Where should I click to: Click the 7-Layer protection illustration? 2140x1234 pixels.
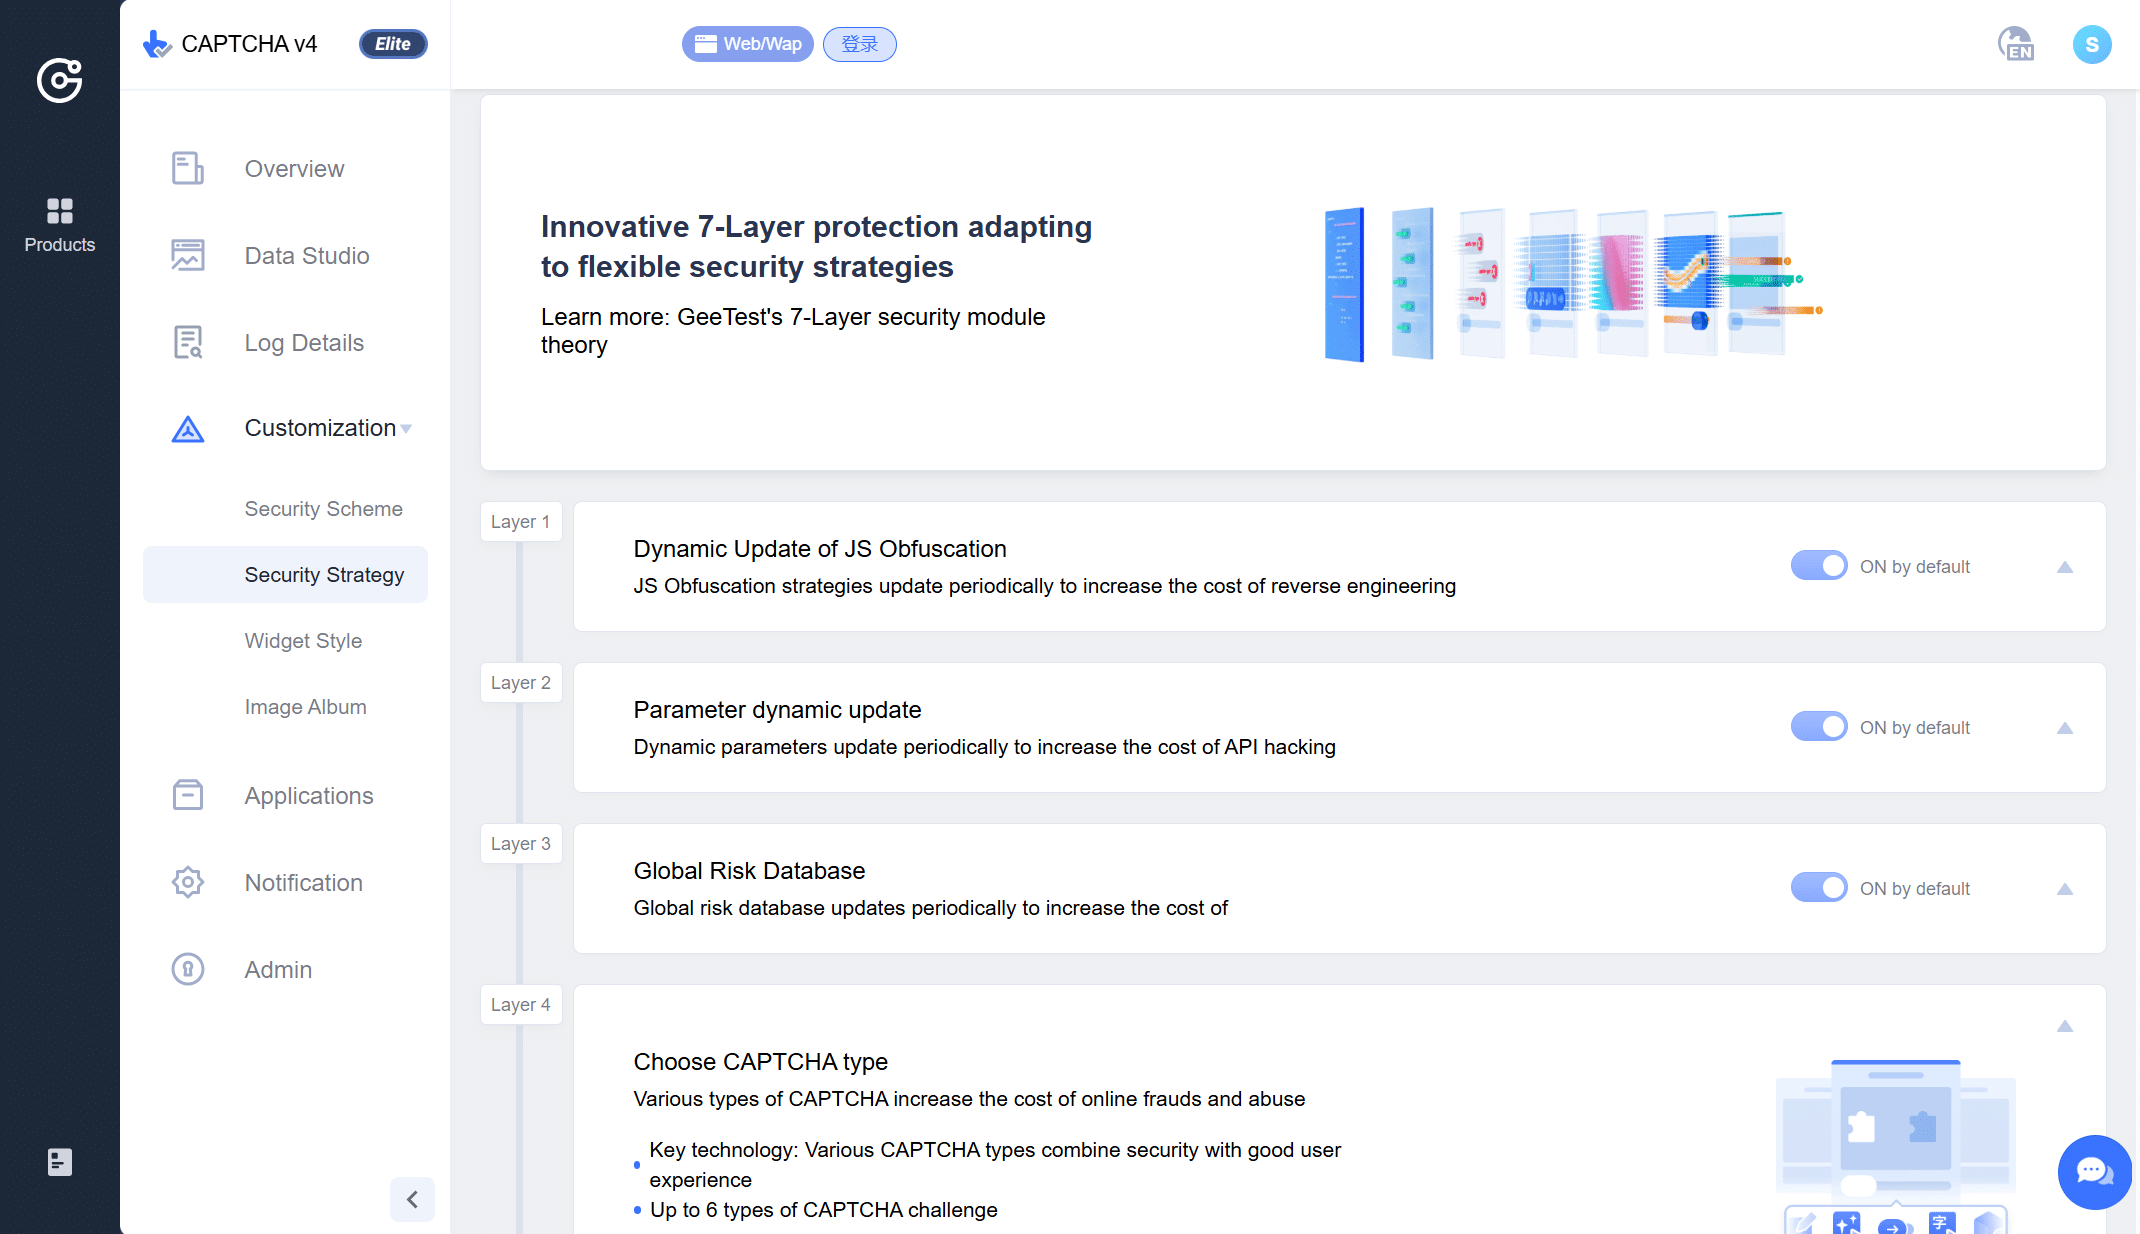point(1570,284)
